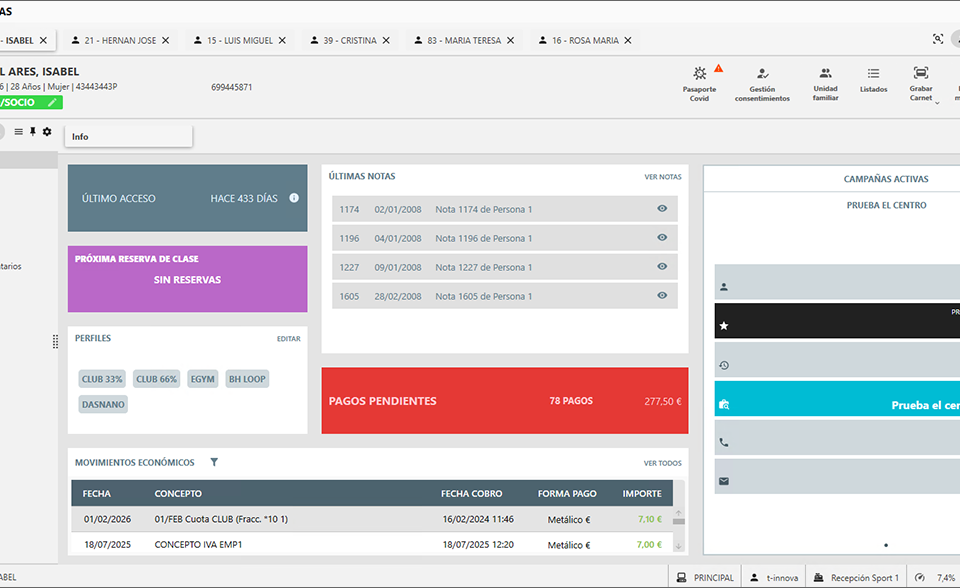Open the sidebar settings gear
The height and width of the screenshot is (588, 960).
click(47, 132)
